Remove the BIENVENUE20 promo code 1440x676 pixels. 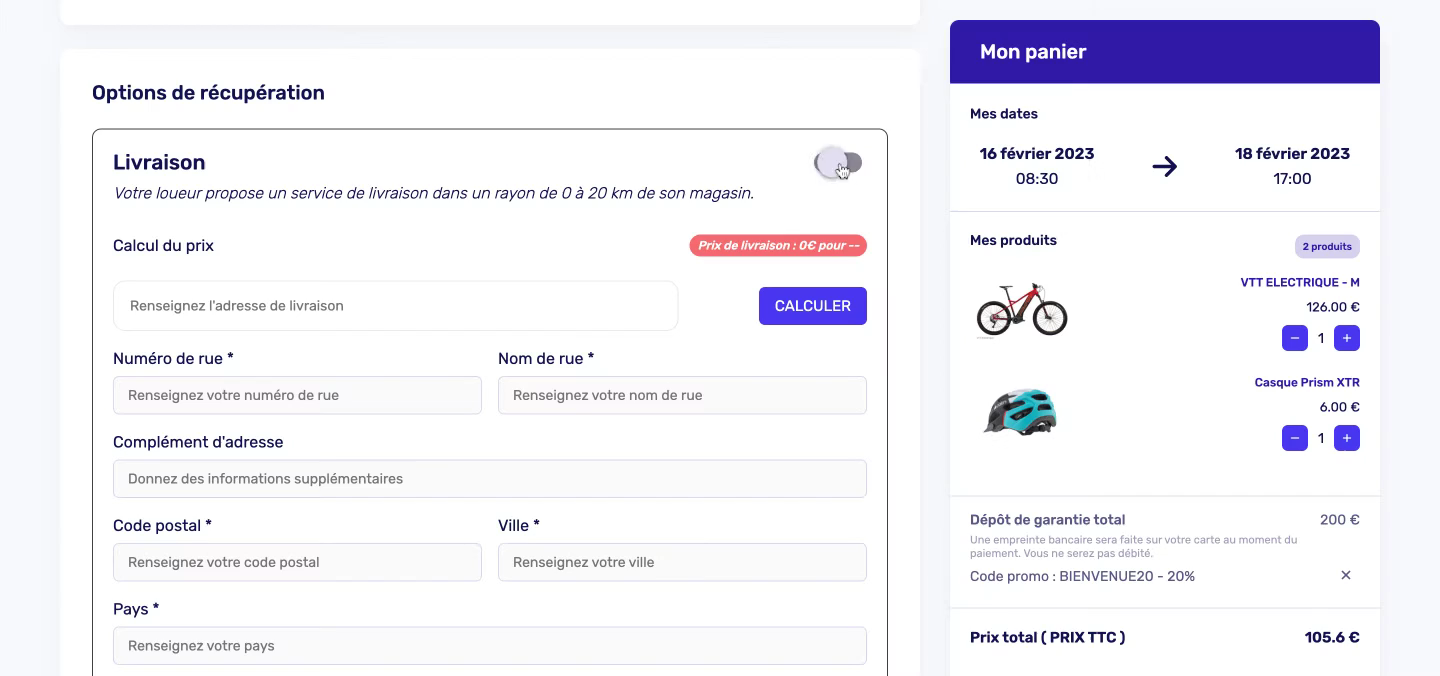[x=1346, y=575]
